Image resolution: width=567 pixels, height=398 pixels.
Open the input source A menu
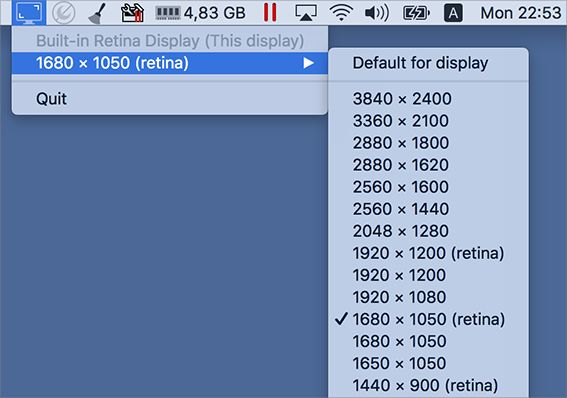click(x=453, y=13)
